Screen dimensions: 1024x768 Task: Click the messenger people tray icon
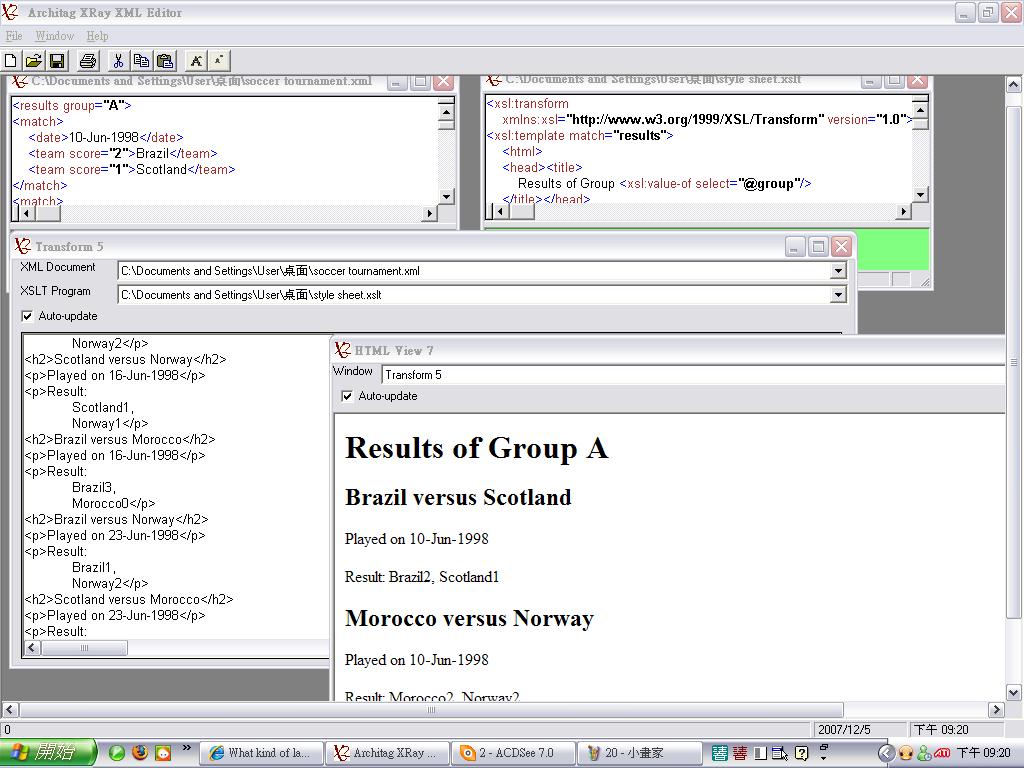(x=924, y=753)
